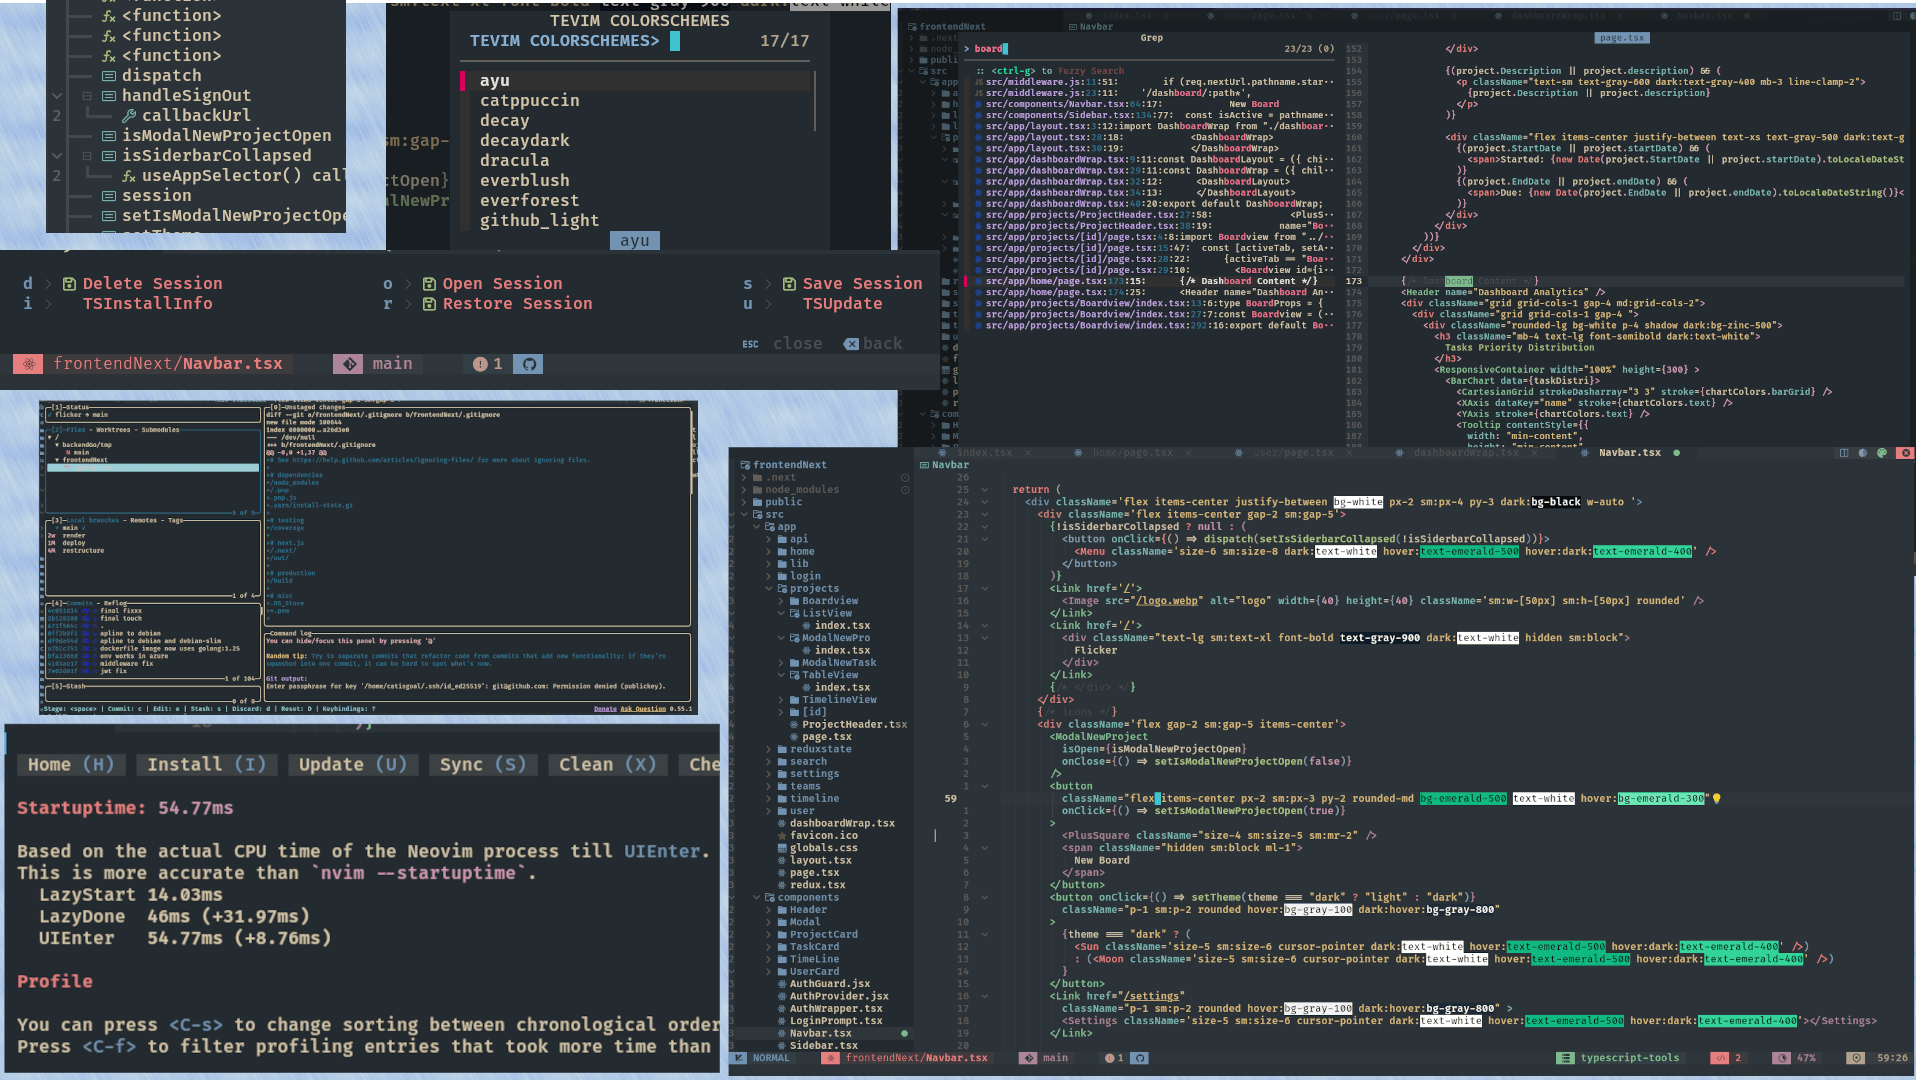
Task: Open the Install (I) tab in Lazy
Action: tap(206, 765)
